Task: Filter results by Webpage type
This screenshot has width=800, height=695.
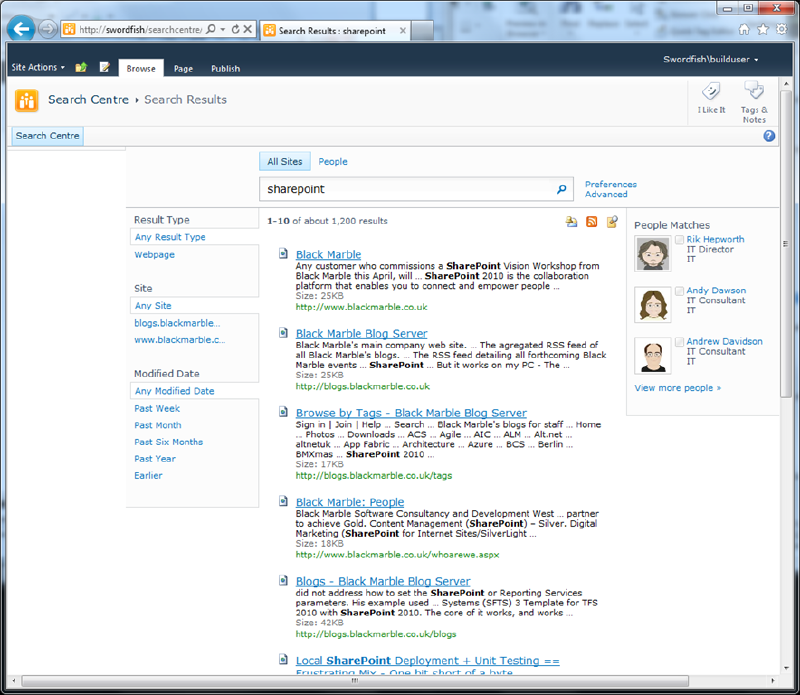Action: coord(155,255)
